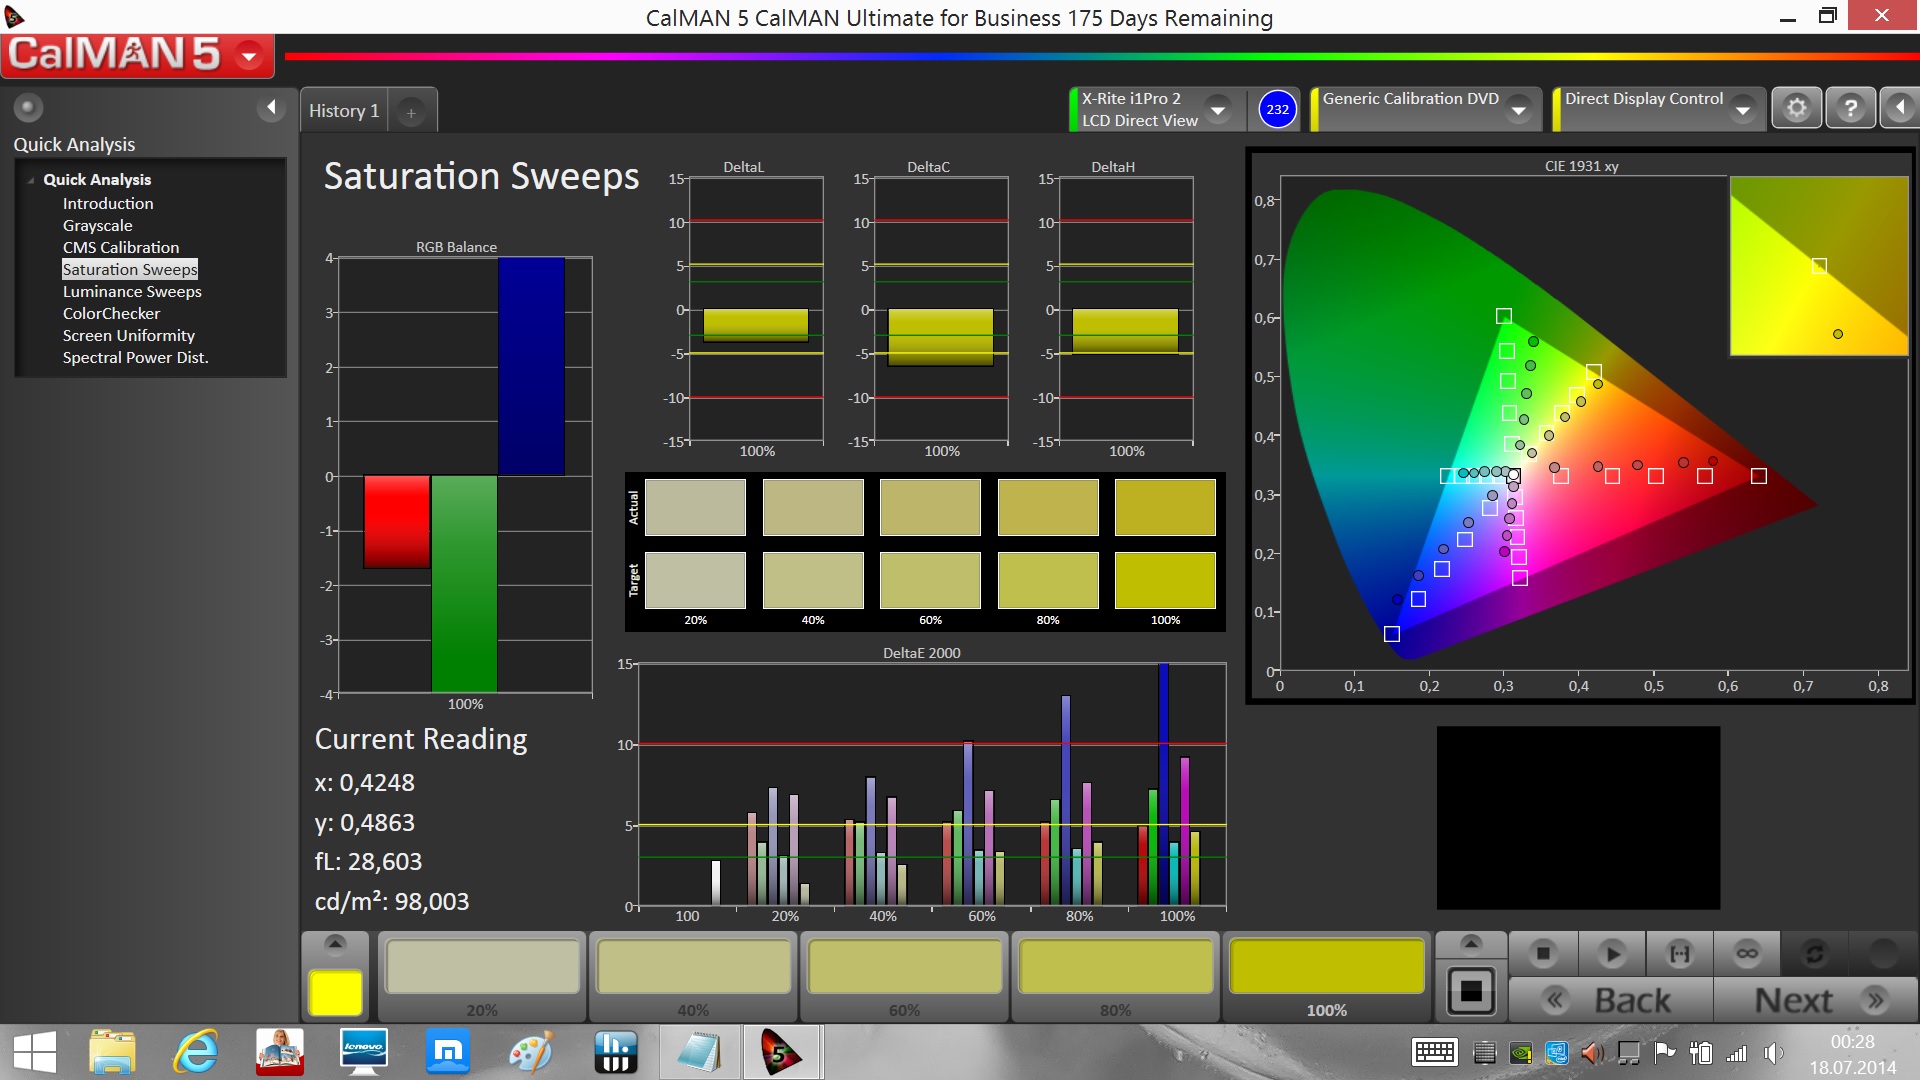The image size is (1920, 1080).
Task: Select ColorChecker in the workflow list
Action: coord(111,313)
